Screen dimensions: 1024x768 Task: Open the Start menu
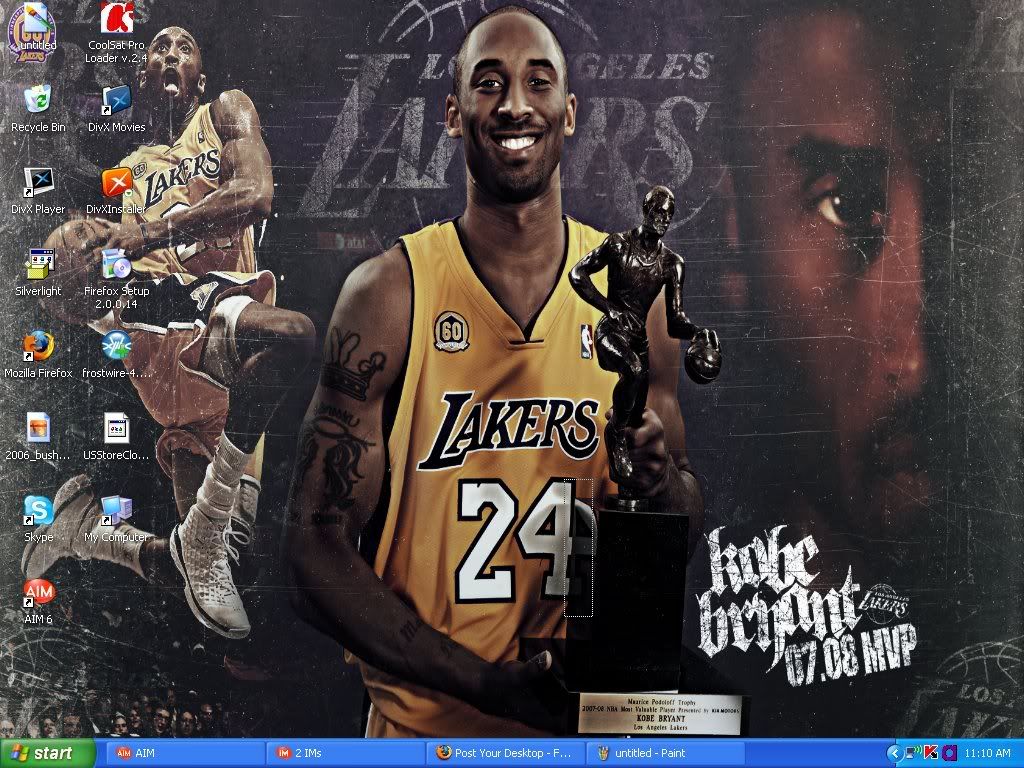48,753
